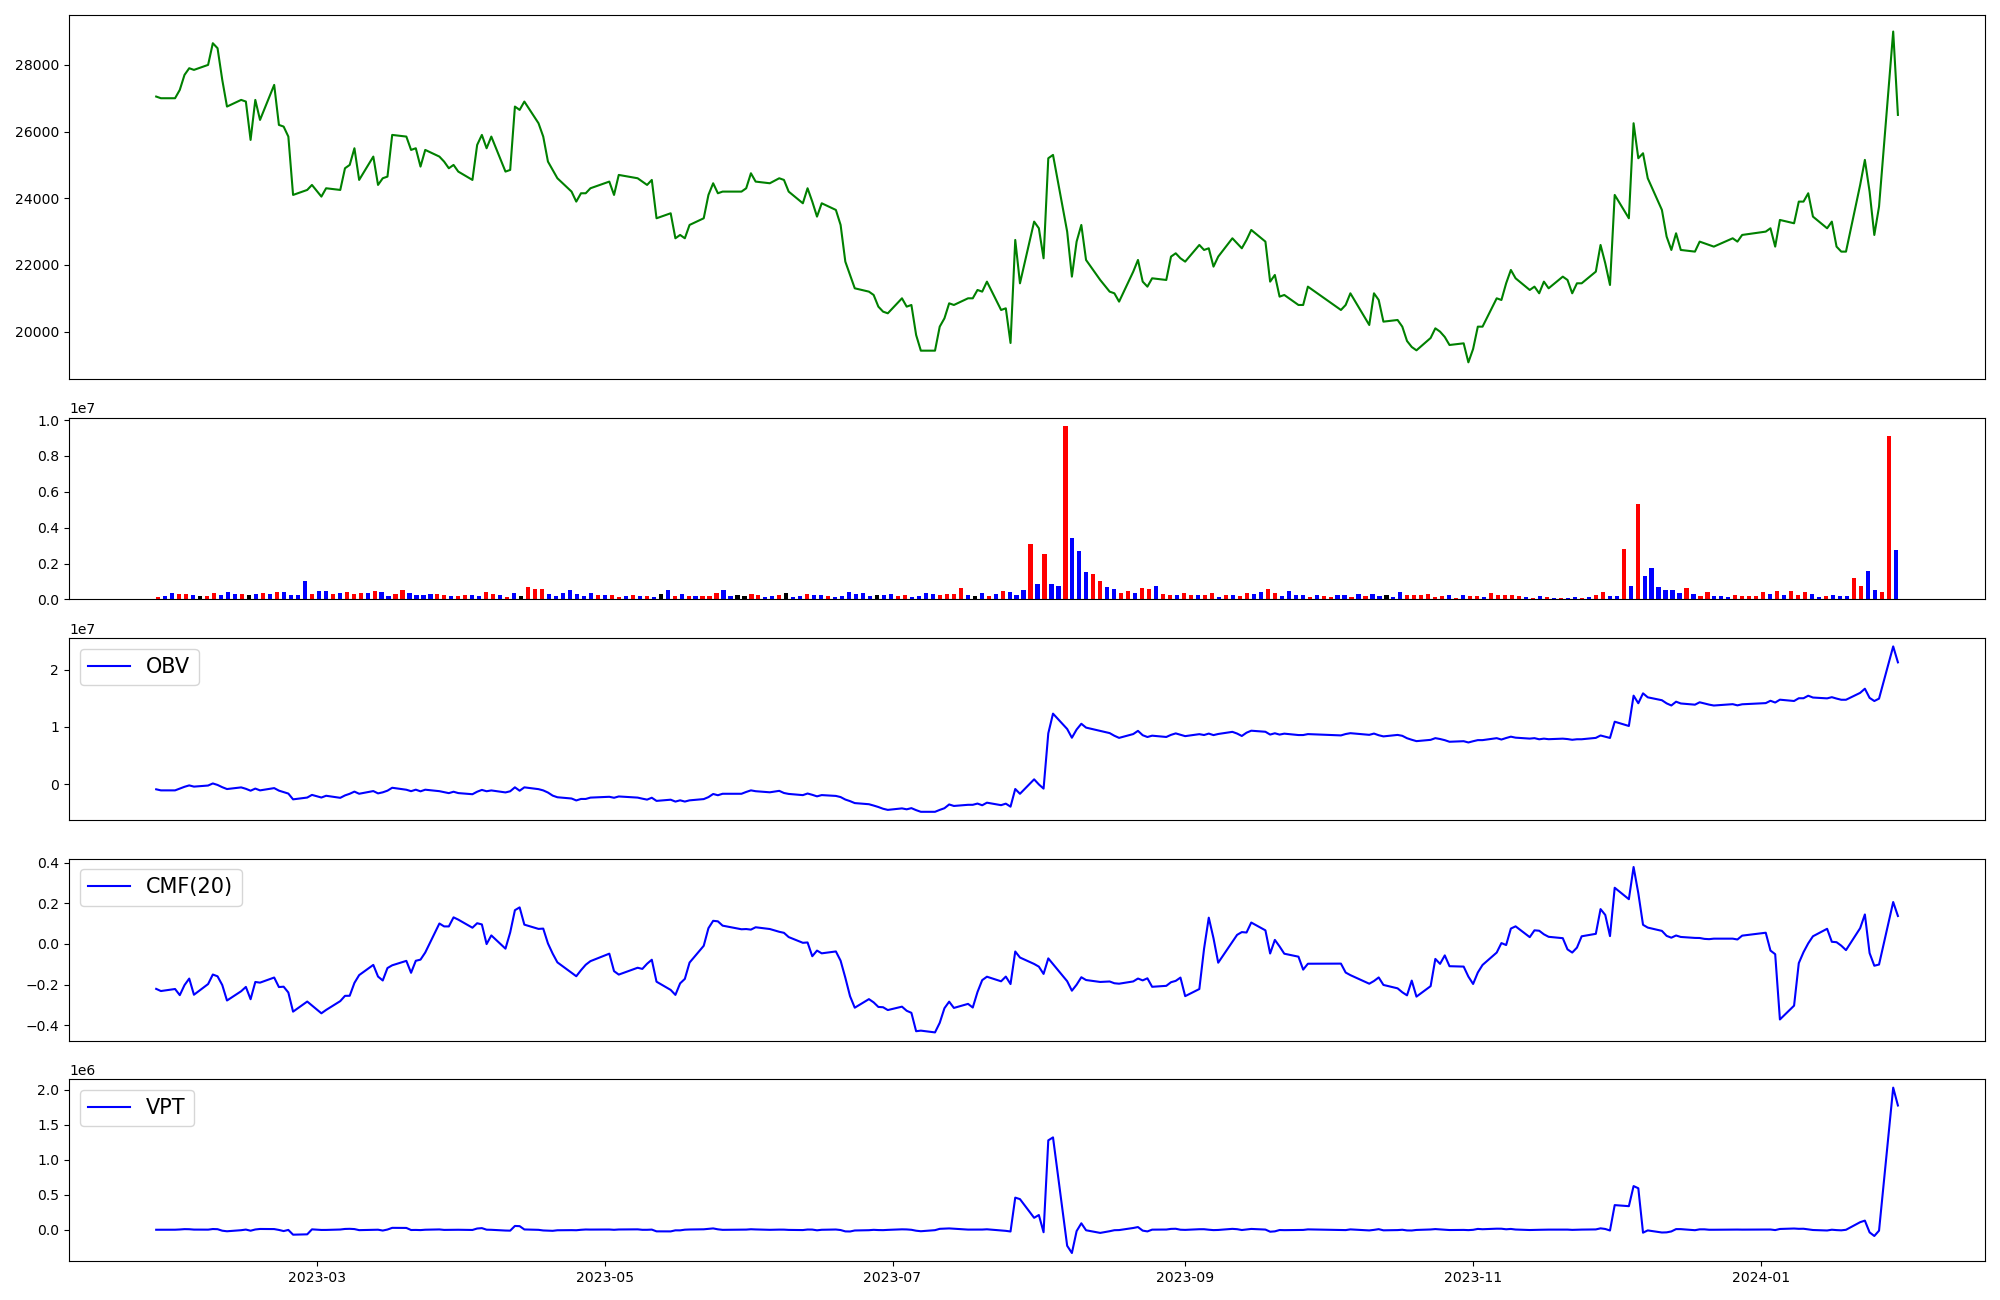Click the OBV legend label
This screenshot has height=1300, width=2000.
click(x=167, y=666)
